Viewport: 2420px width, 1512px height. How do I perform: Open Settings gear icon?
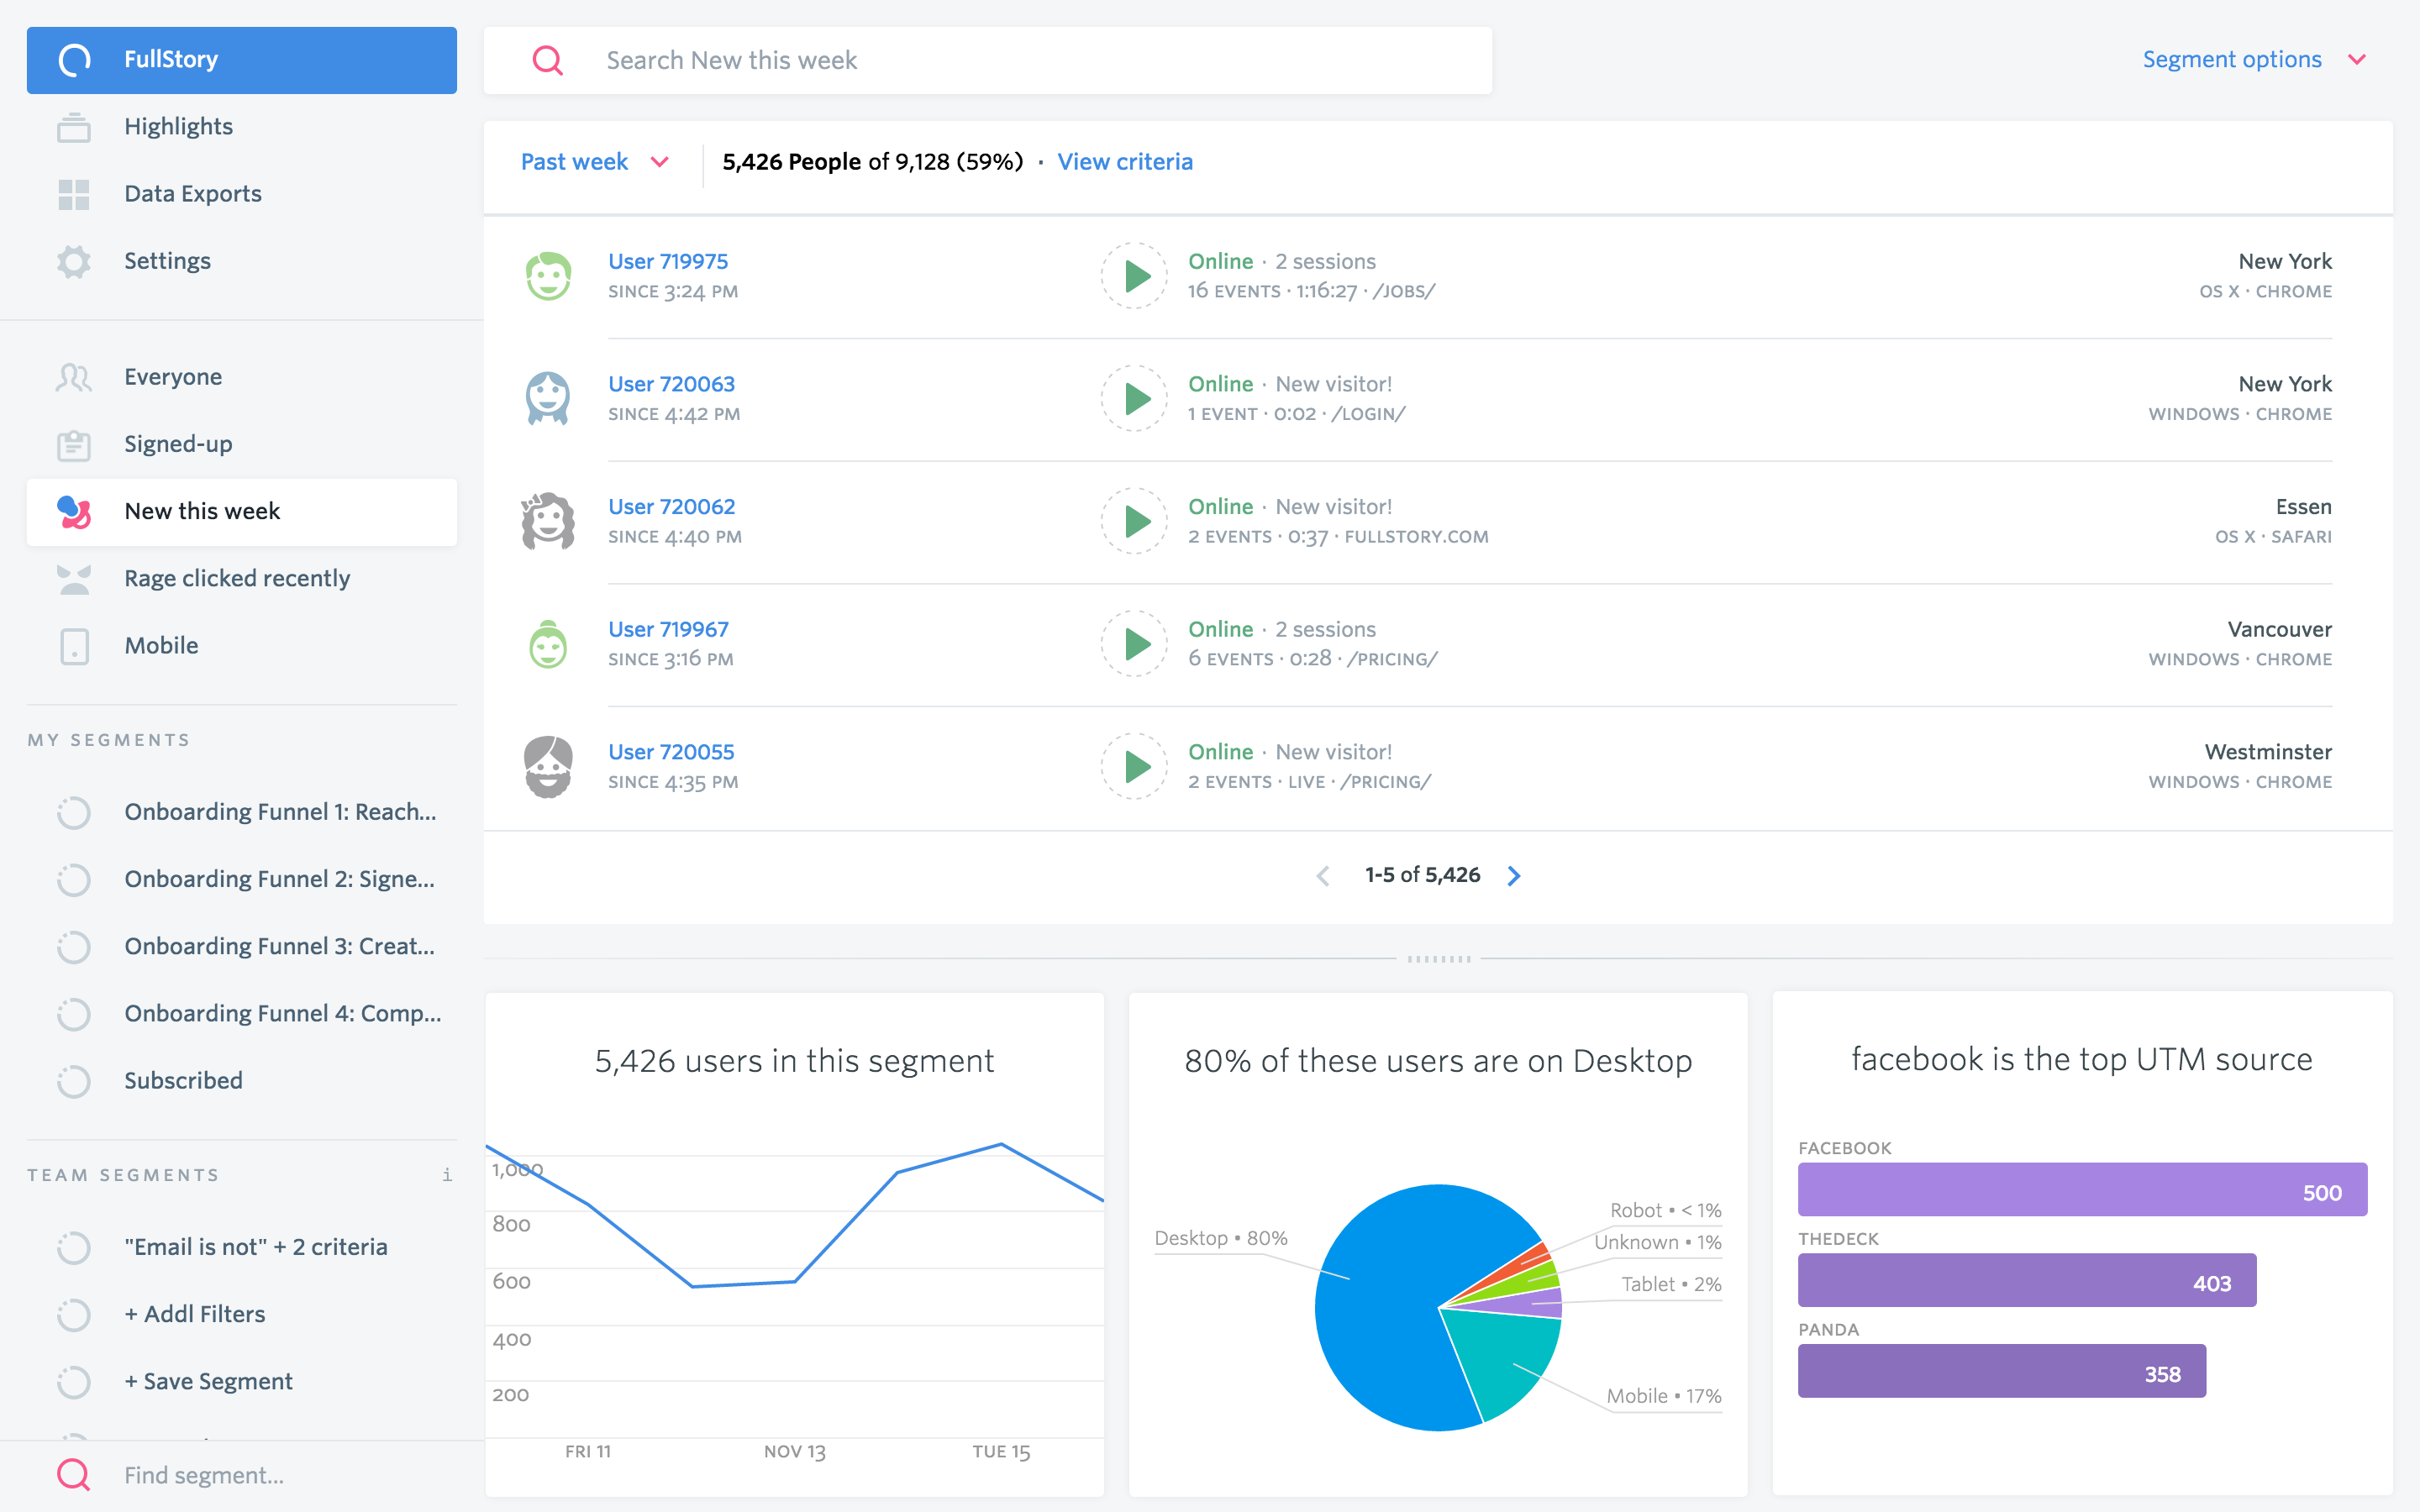74,261
